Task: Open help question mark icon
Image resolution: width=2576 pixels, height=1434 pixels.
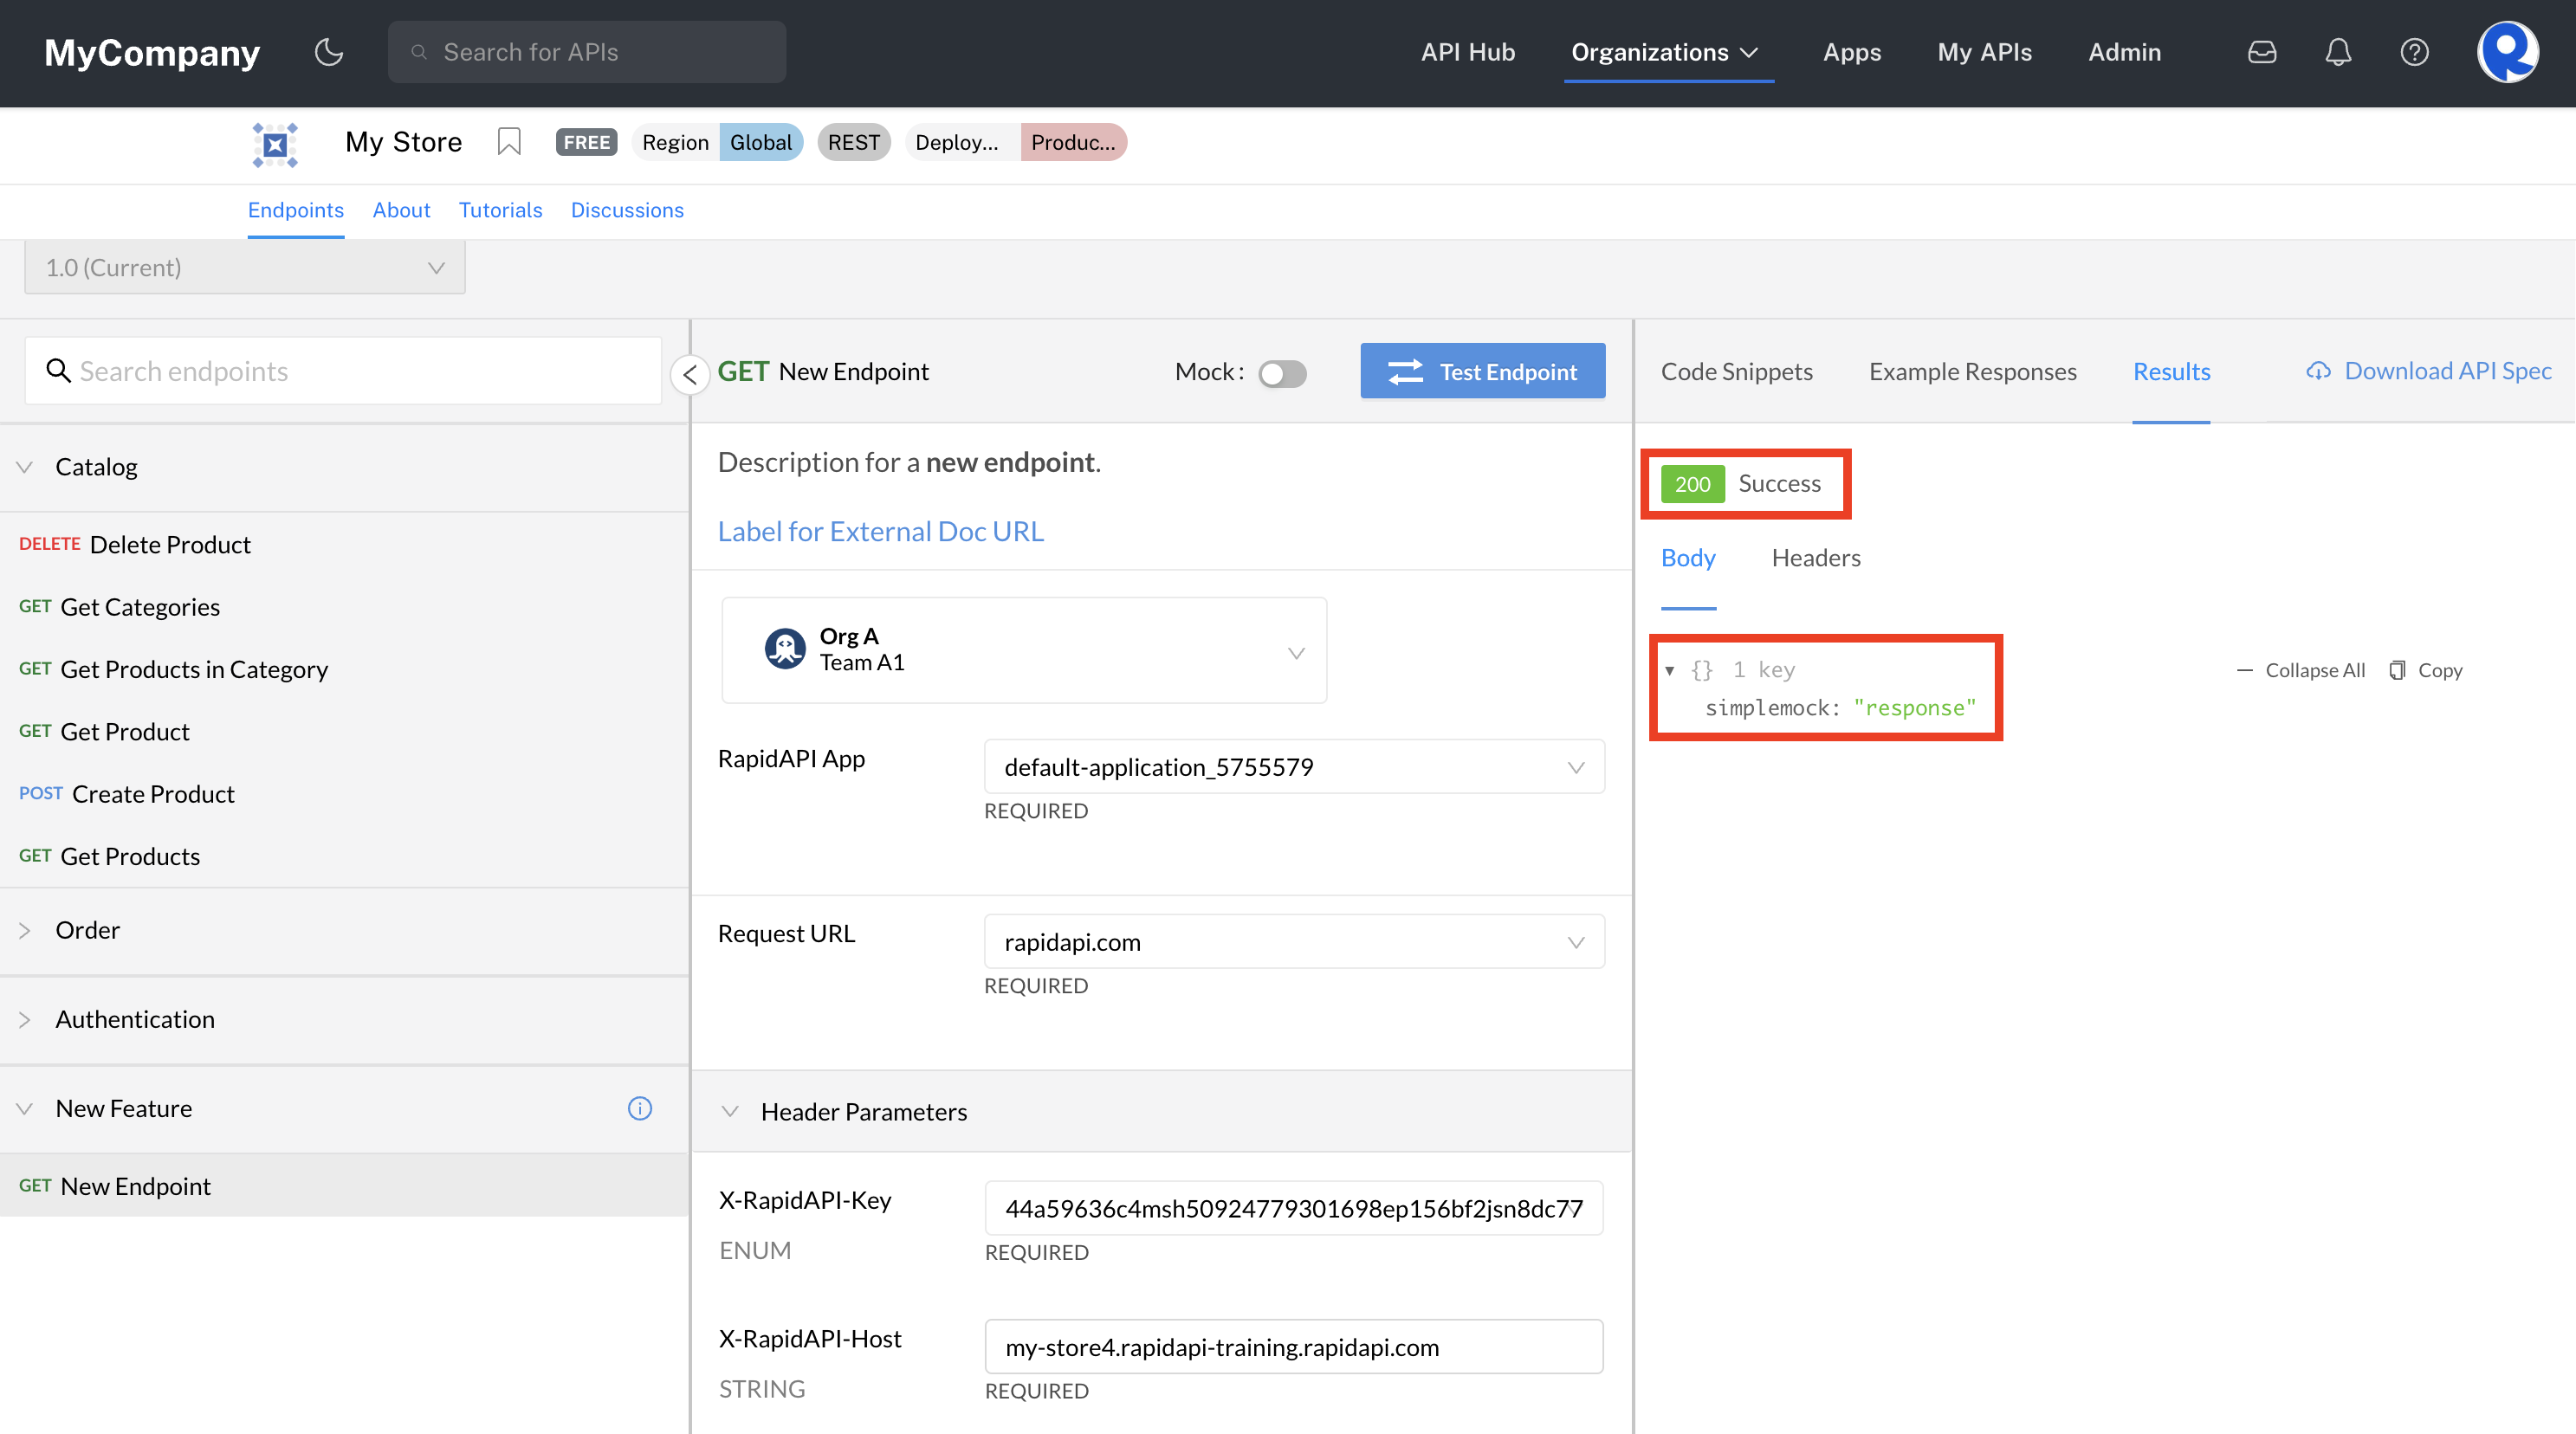Action: tap(2414, 52)
